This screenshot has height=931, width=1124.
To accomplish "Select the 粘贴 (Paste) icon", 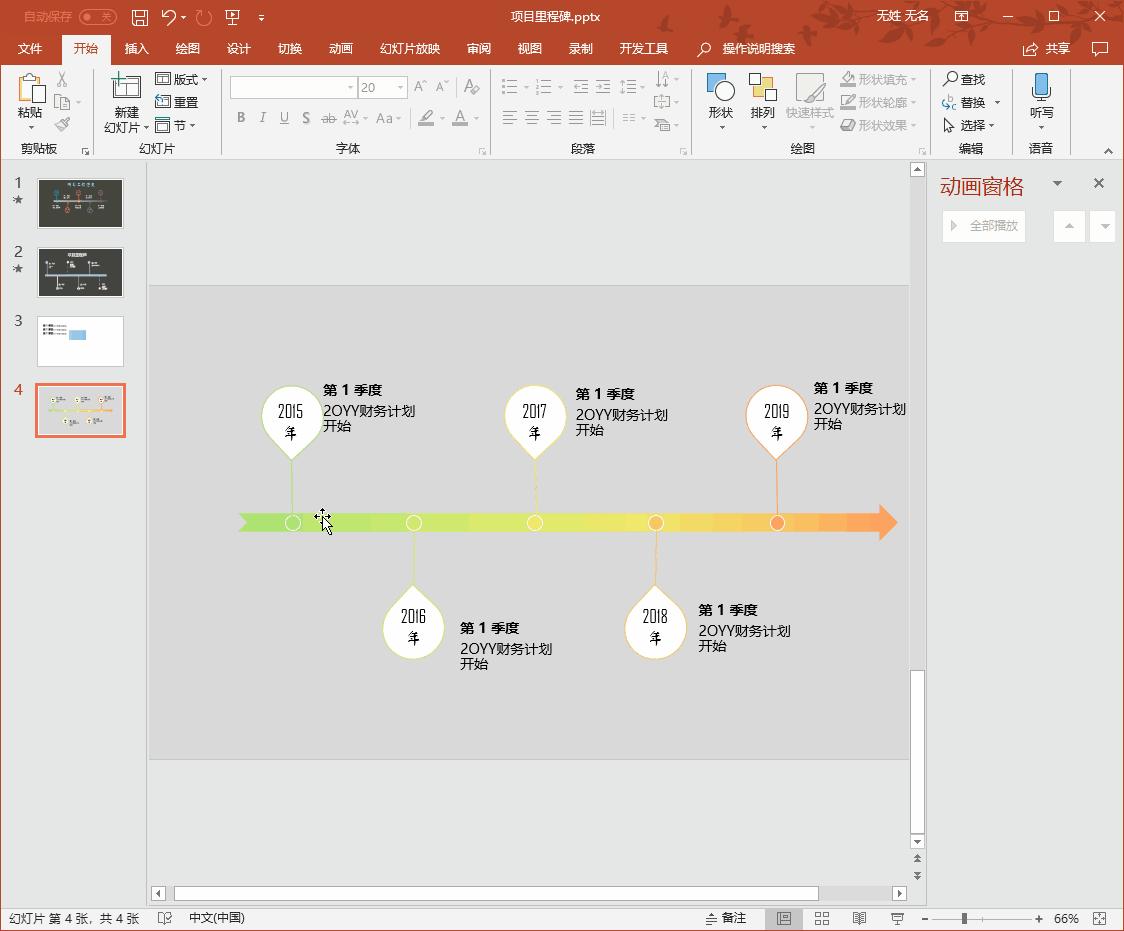I will [30, 88].
